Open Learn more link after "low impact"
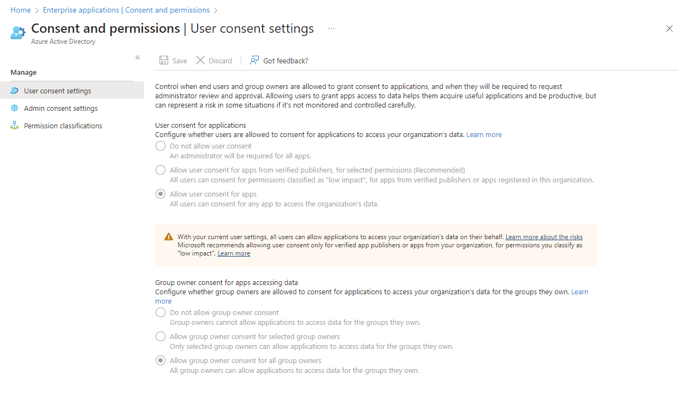 [x=234, y=254]
